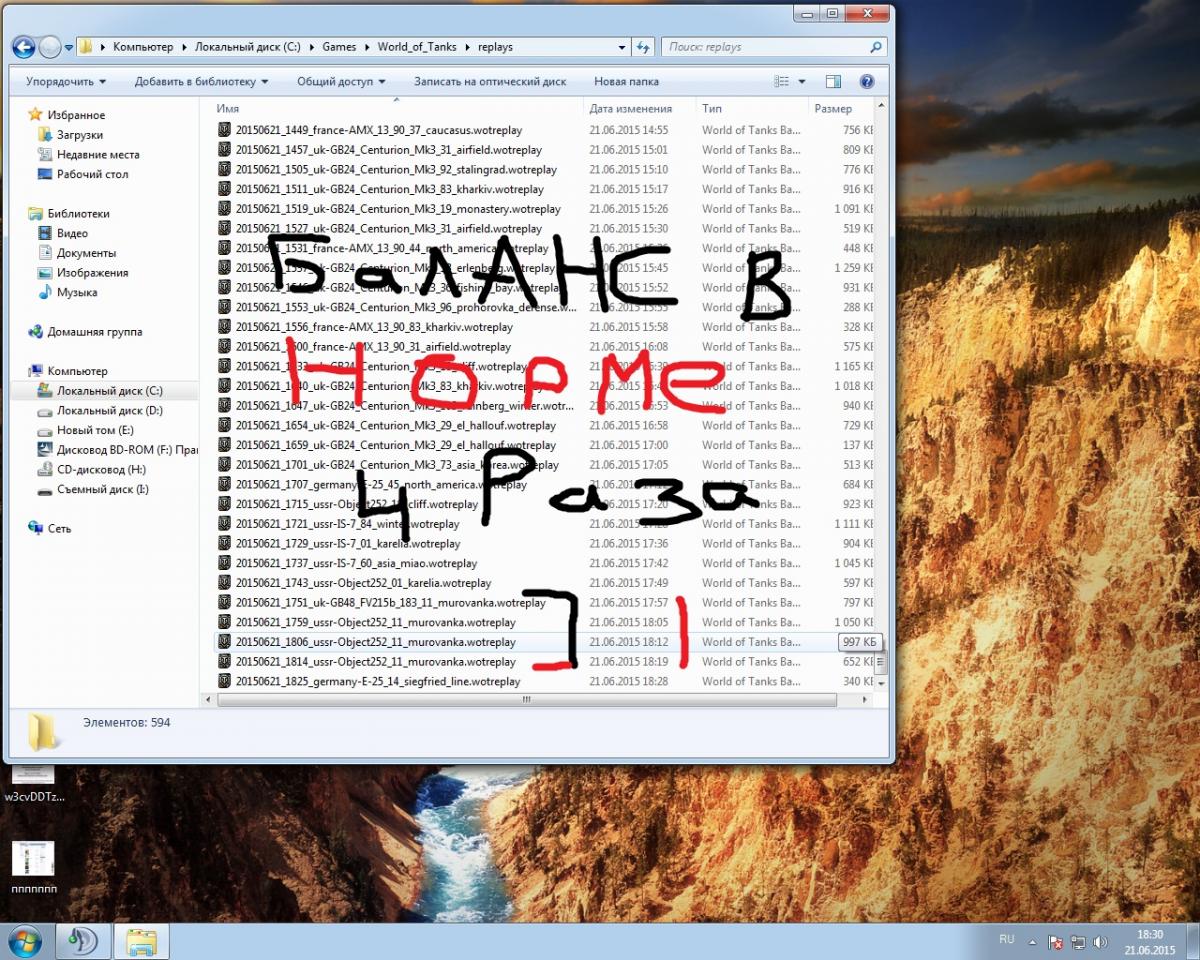
Task: Open the help question mark icon
Action: [x=867, y=82]
